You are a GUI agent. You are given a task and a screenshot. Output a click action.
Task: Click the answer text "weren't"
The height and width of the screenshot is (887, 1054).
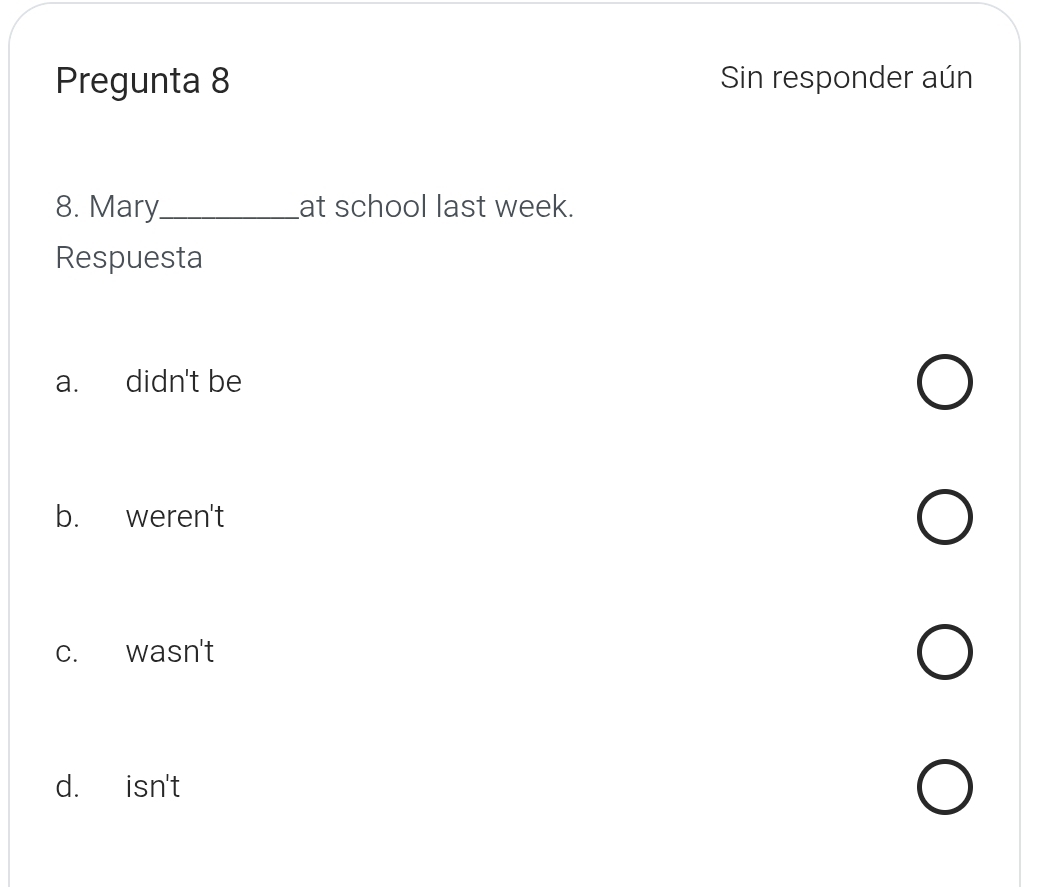point(174,517)
